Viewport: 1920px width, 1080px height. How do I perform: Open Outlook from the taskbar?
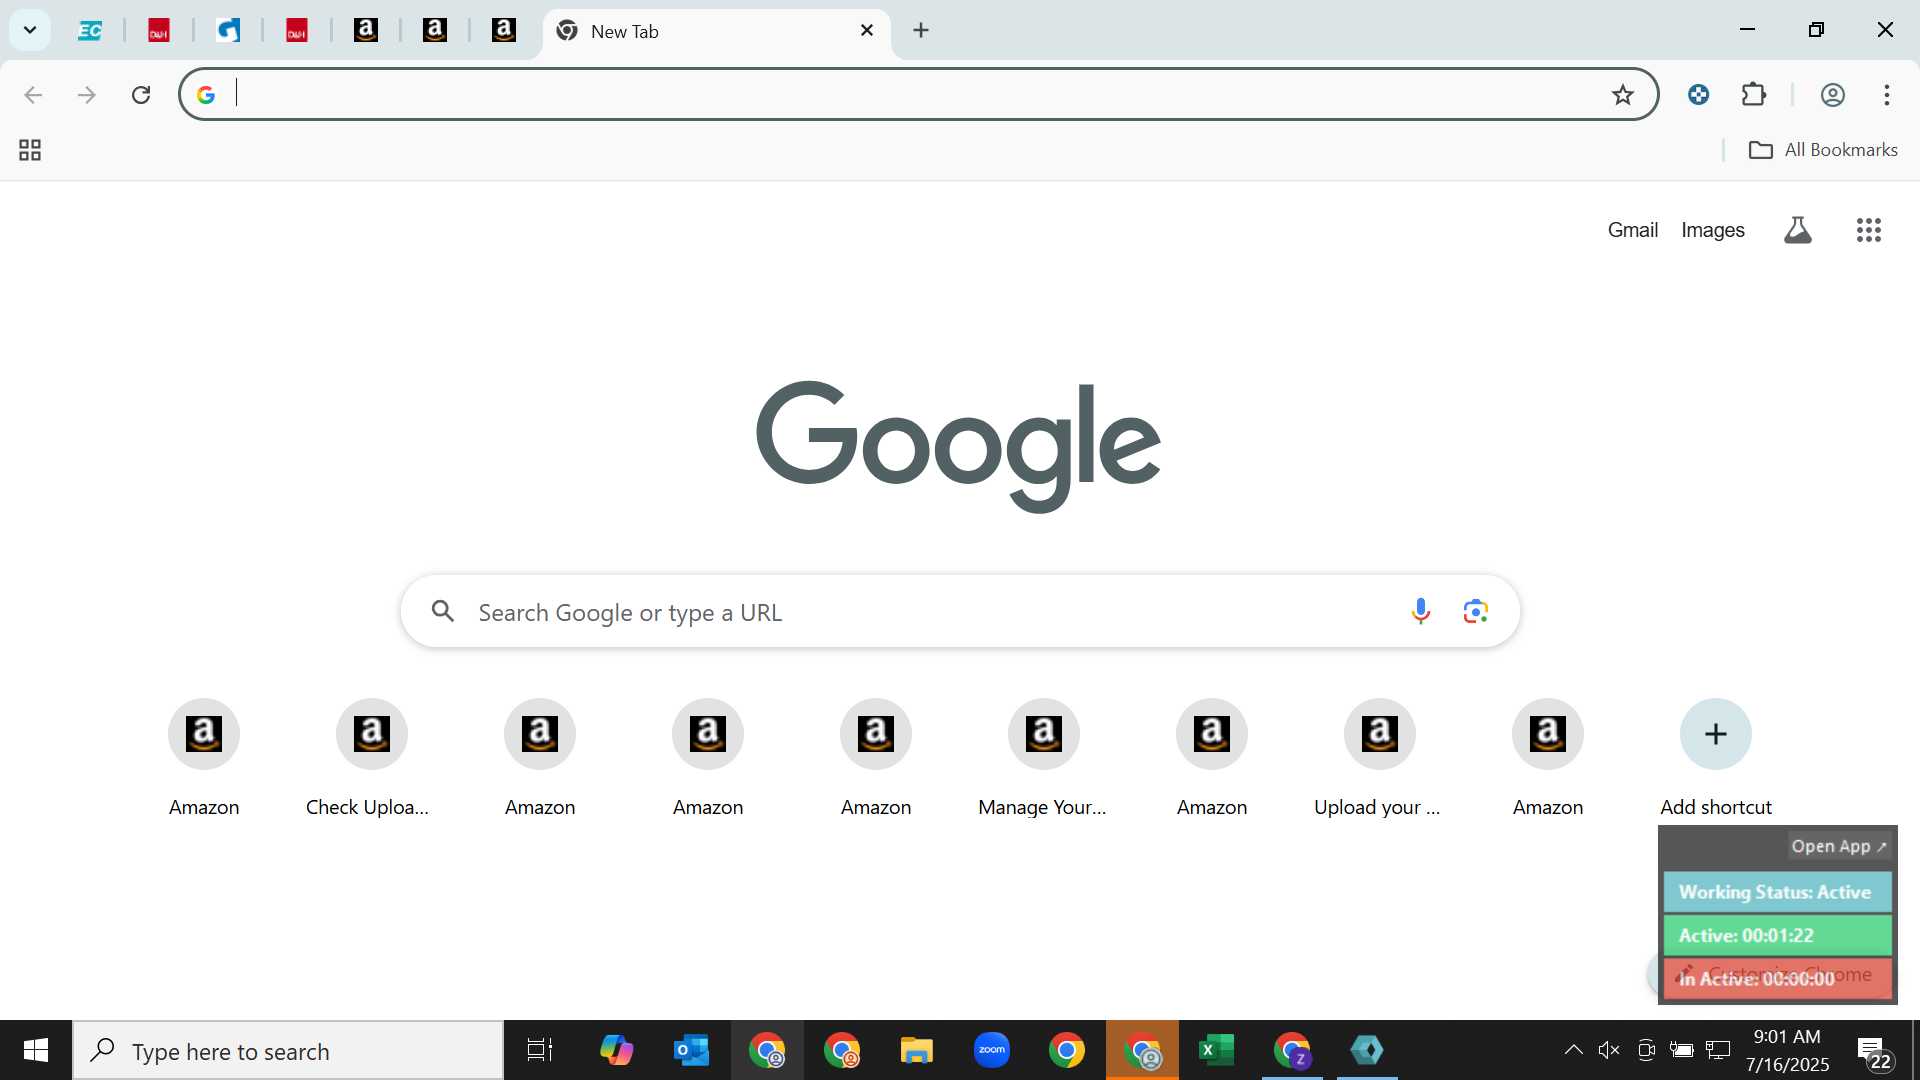[691, 1050]
